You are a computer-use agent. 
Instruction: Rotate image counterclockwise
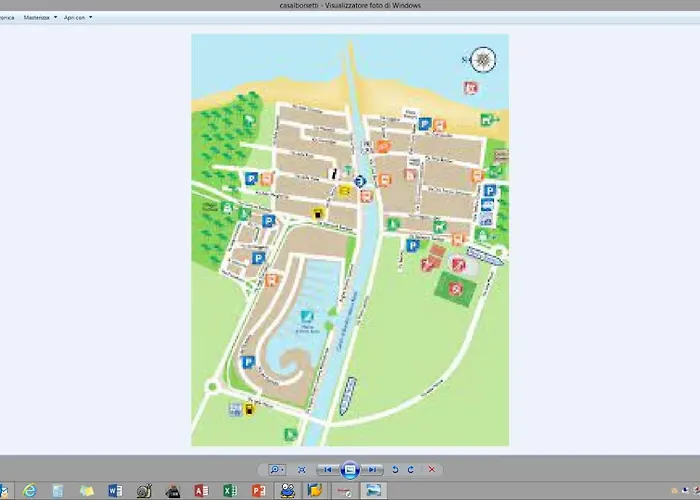395,469
